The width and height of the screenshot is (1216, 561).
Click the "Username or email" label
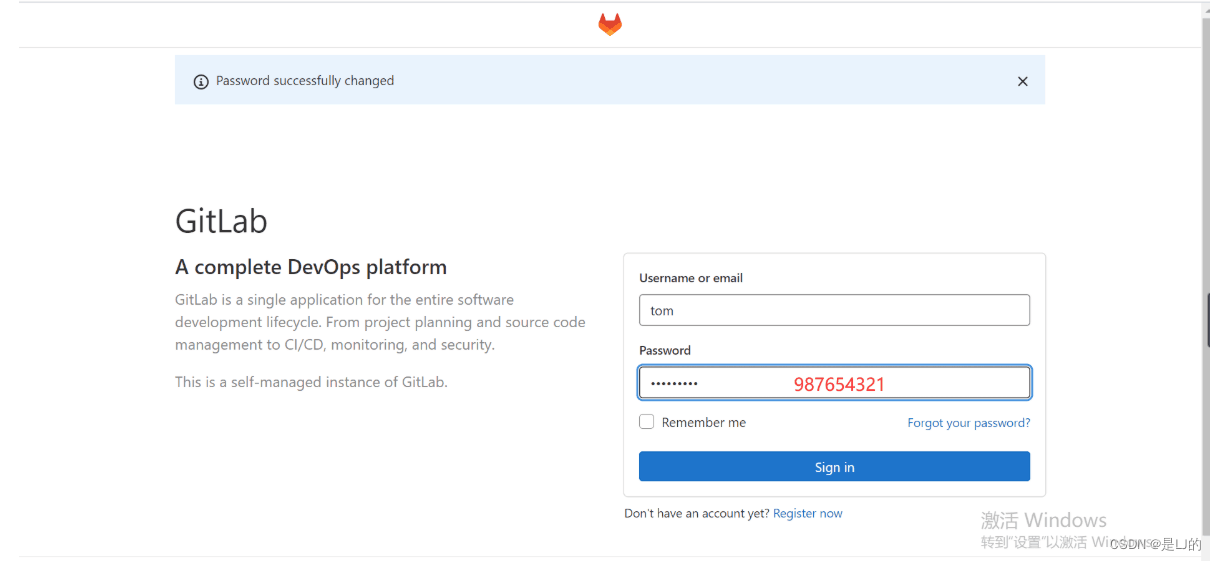click(691, 278)
